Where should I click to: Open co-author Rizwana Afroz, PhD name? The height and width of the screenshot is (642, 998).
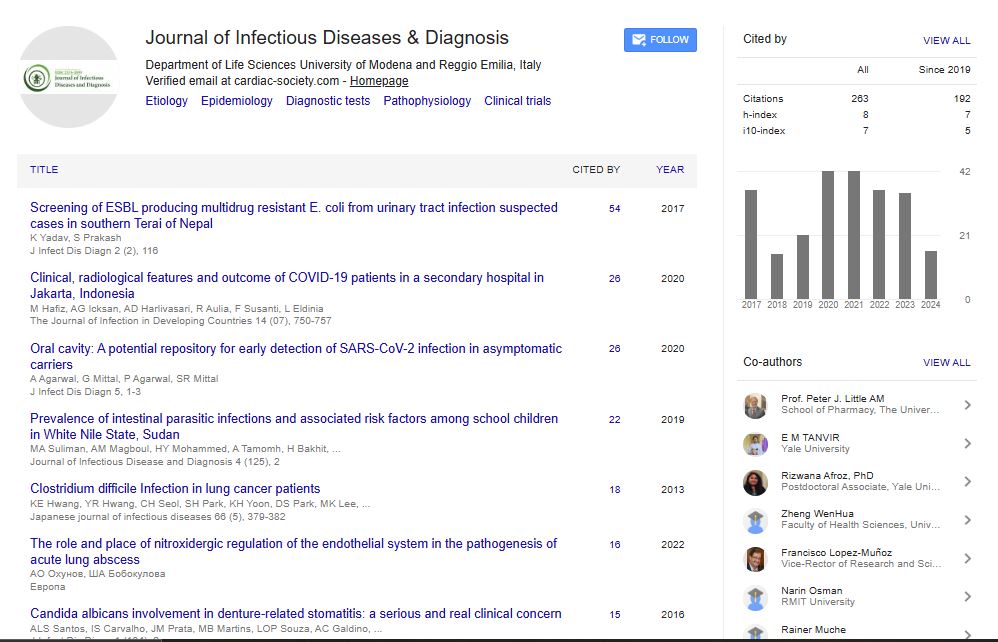pos(827,475)
